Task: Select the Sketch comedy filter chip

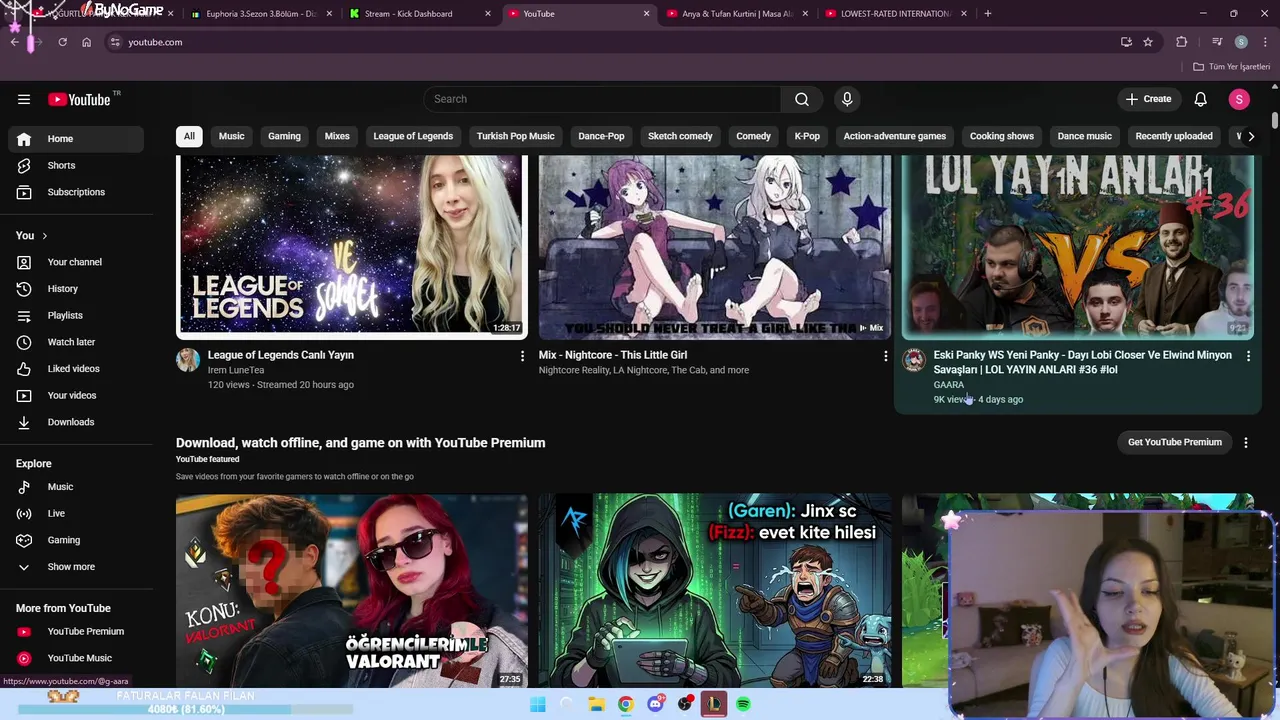Action: coord(680,136)
